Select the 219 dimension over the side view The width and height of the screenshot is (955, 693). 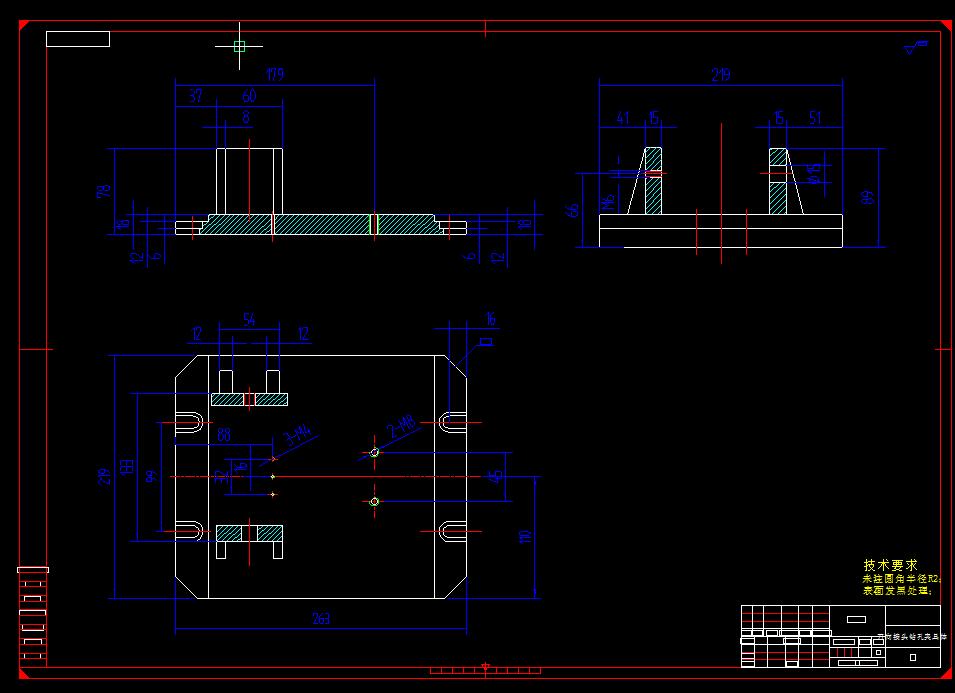point(722,73)
